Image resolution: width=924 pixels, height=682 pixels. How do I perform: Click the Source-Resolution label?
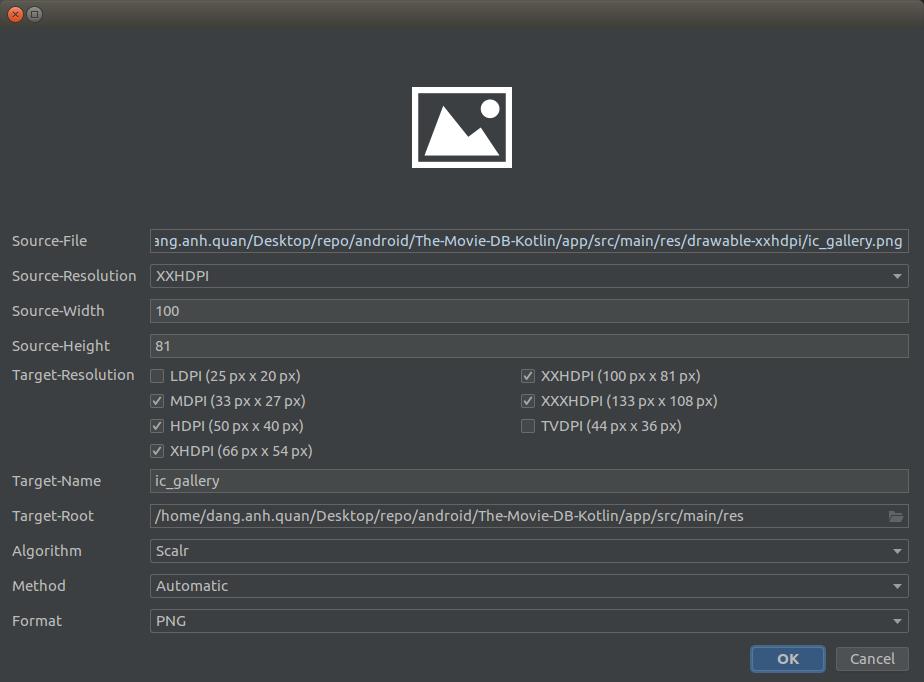74,276
